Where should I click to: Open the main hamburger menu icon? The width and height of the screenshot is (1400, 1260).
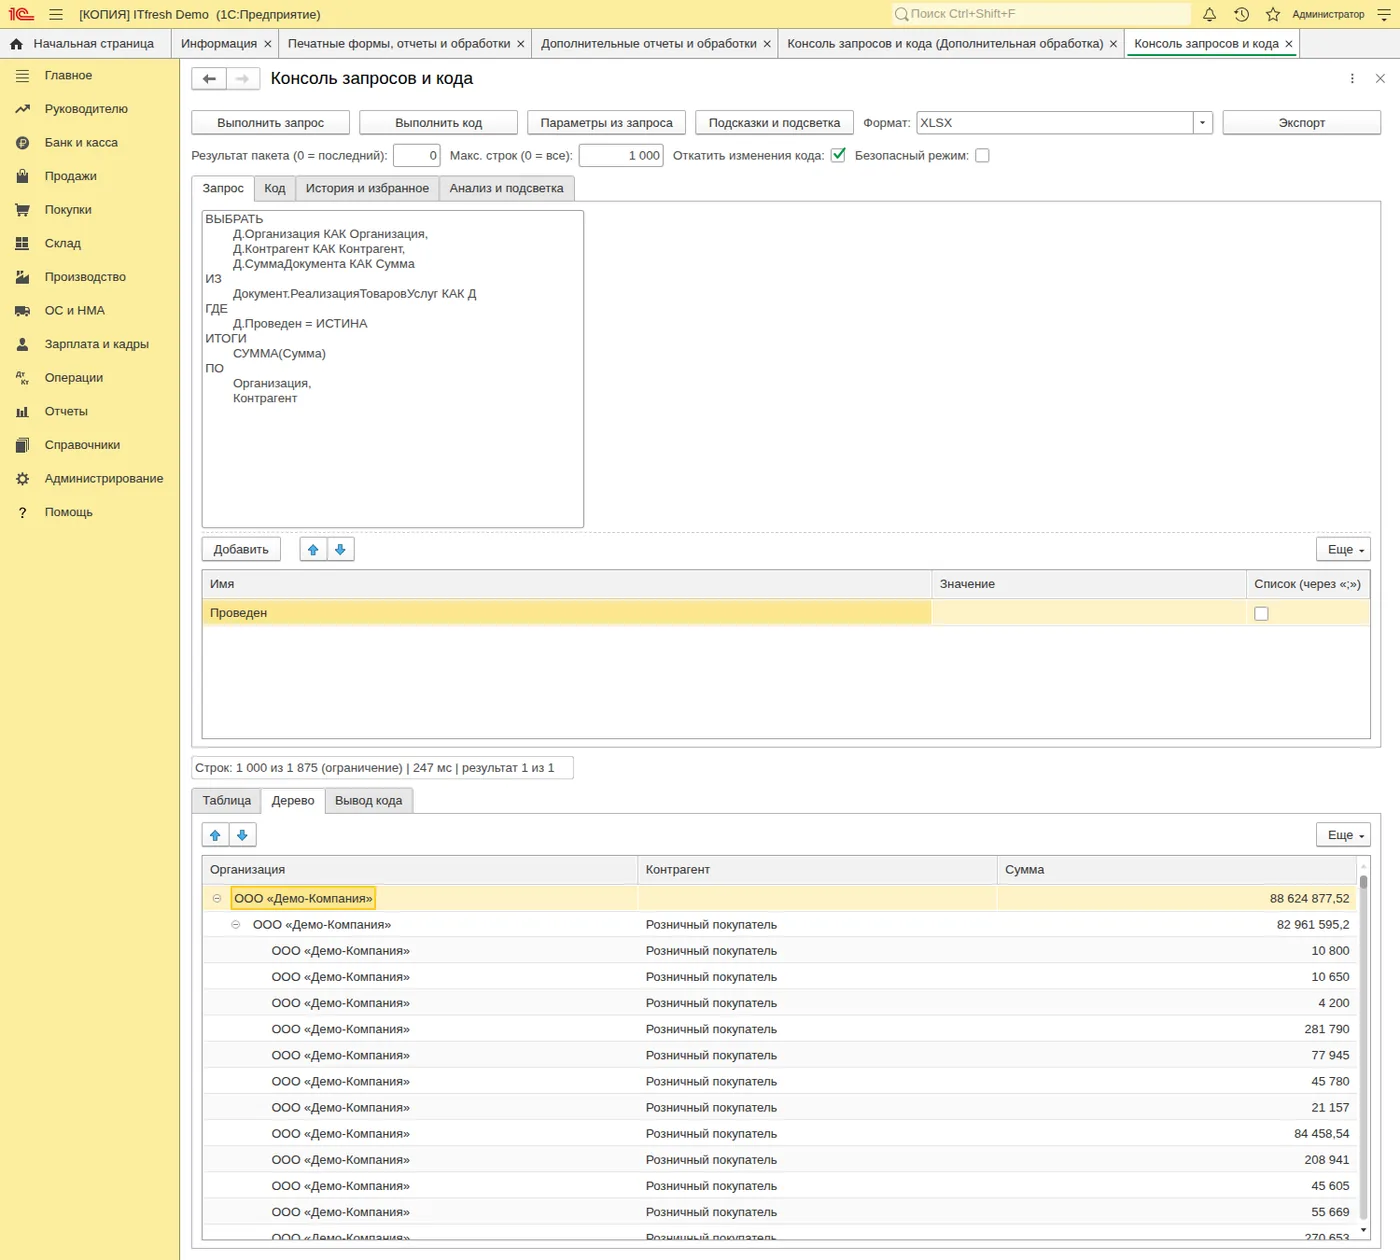[x=56, y=14]
